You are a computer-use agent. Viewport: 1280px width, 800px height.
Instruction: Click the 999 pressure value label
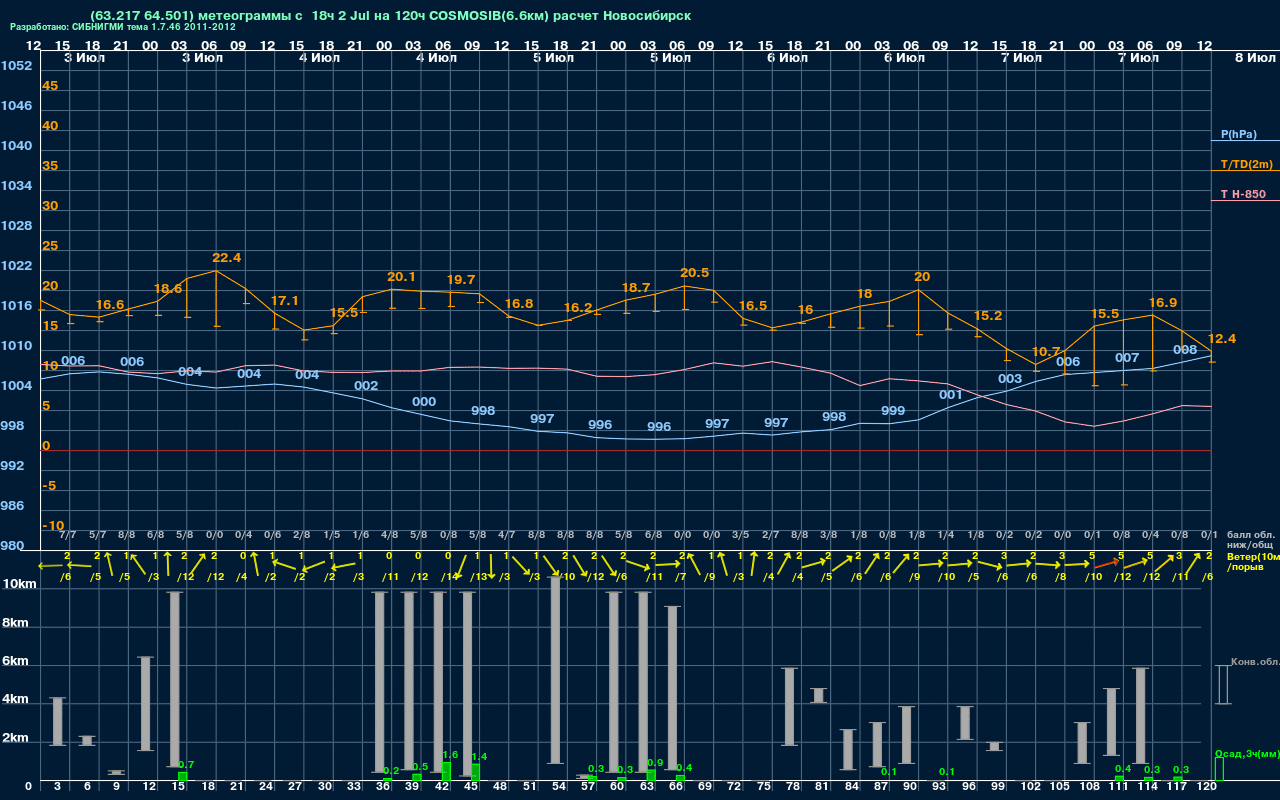pos(893,411)
